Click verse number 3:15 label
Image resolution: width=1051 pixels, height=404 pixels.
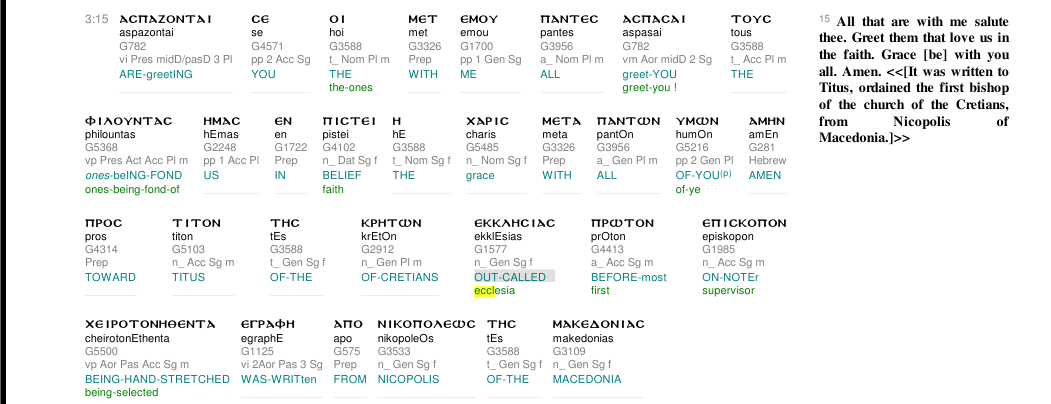[x=97, y=19]
